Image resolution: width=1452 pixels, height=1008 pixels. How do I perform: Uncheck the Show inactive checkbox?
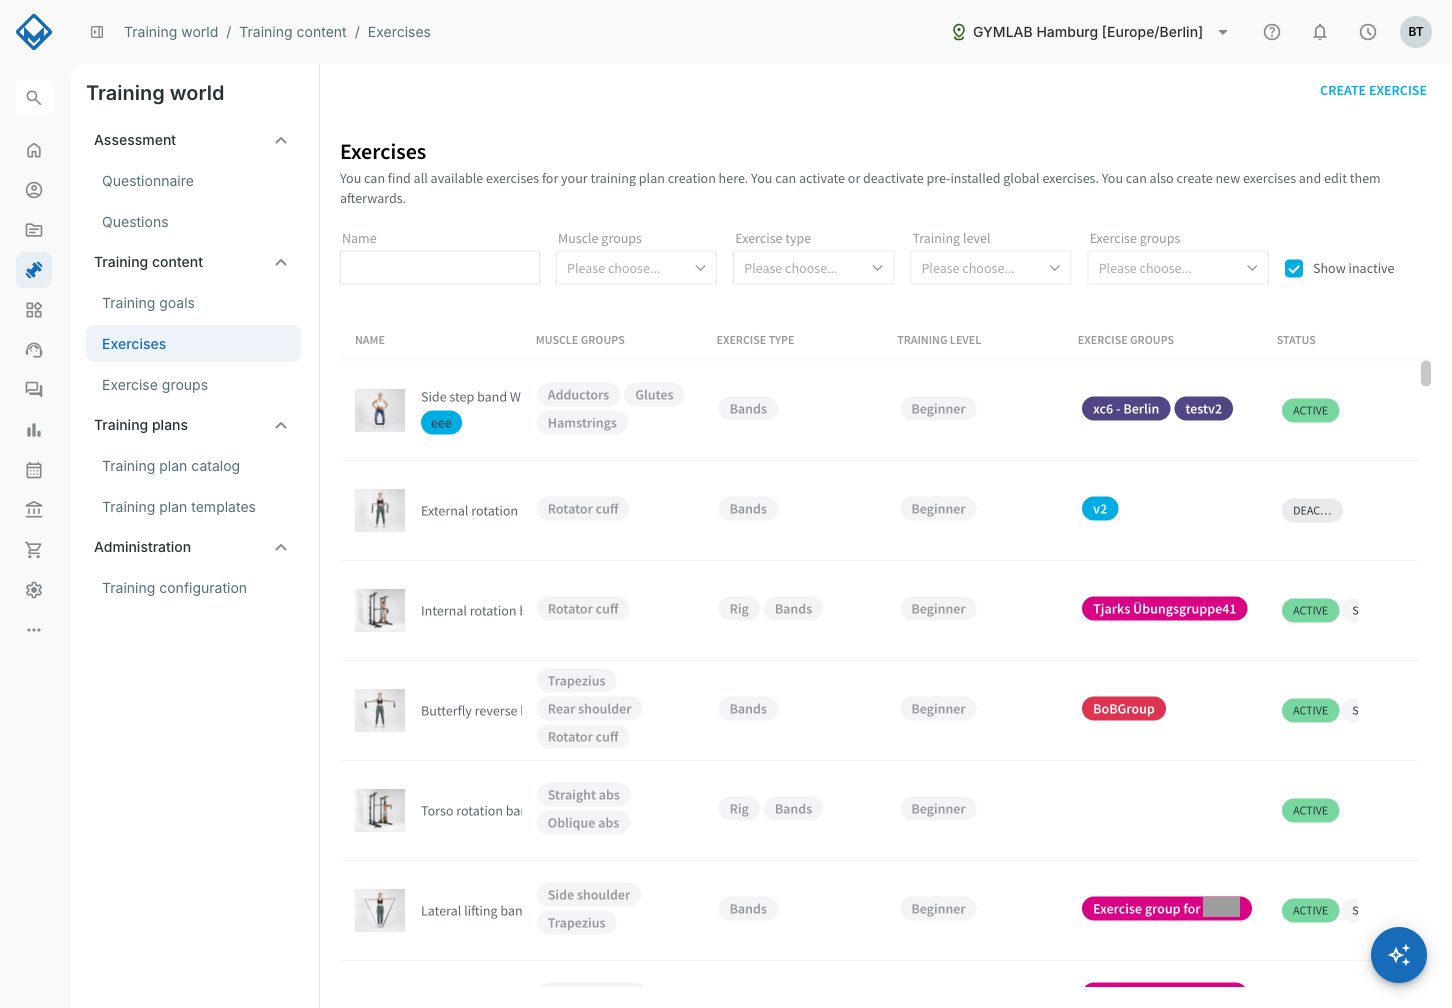[x=1294, y=268]
